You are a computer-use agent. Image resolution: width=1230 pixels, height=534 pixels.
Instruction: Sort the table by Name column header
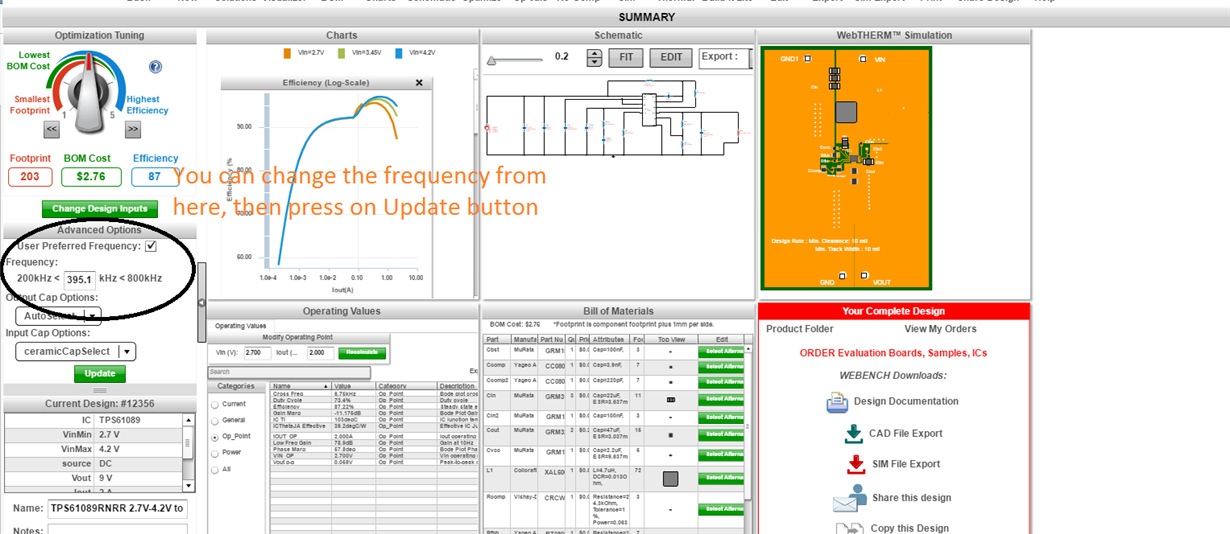click(301, 386)
